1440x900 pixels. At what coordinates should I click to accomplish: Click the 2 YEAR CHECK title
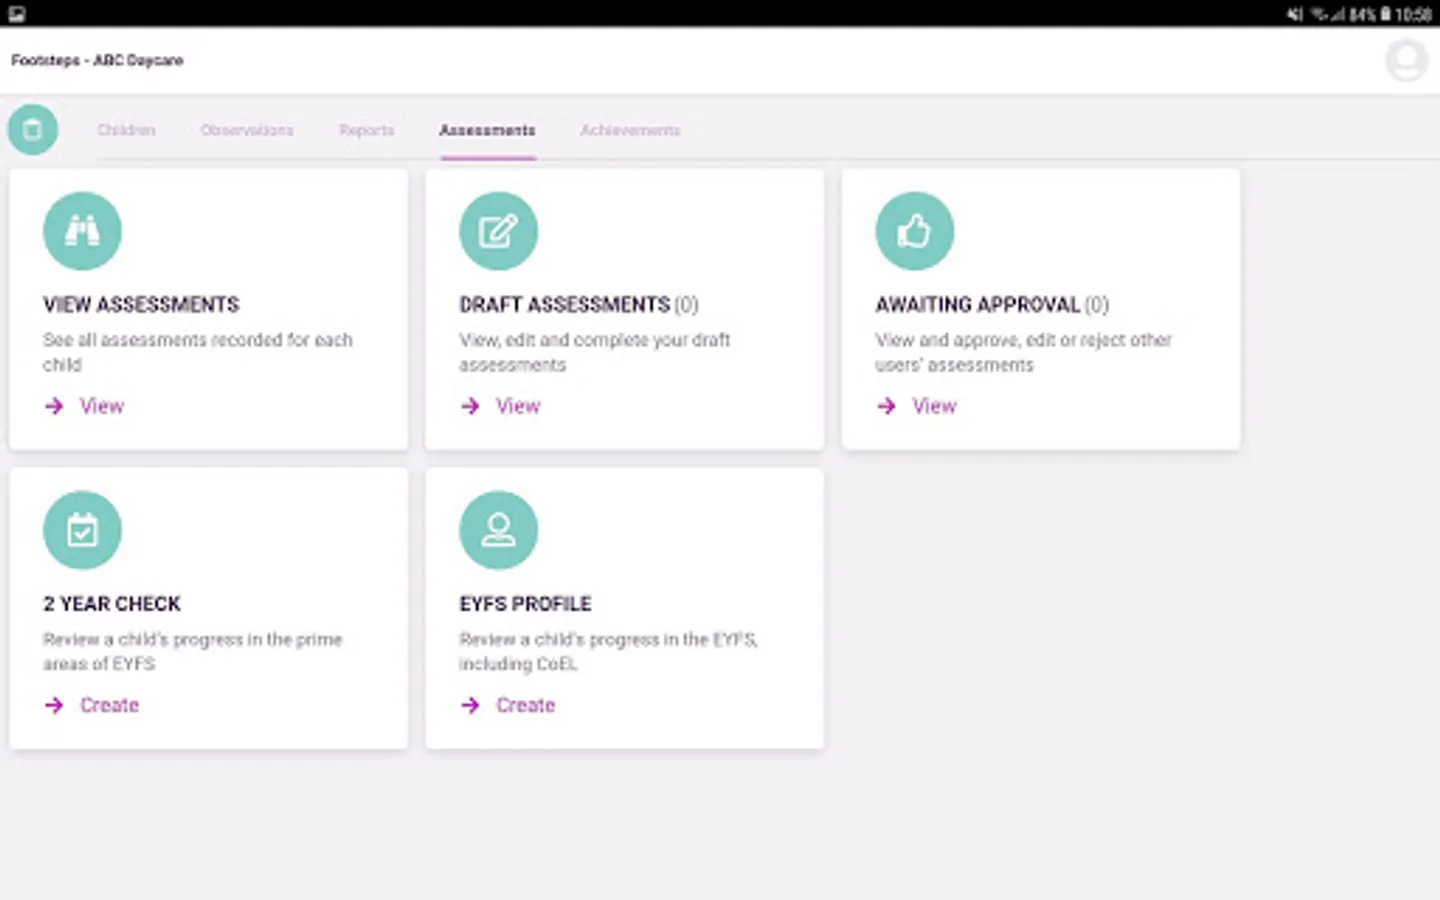click(x=112, y=603)
